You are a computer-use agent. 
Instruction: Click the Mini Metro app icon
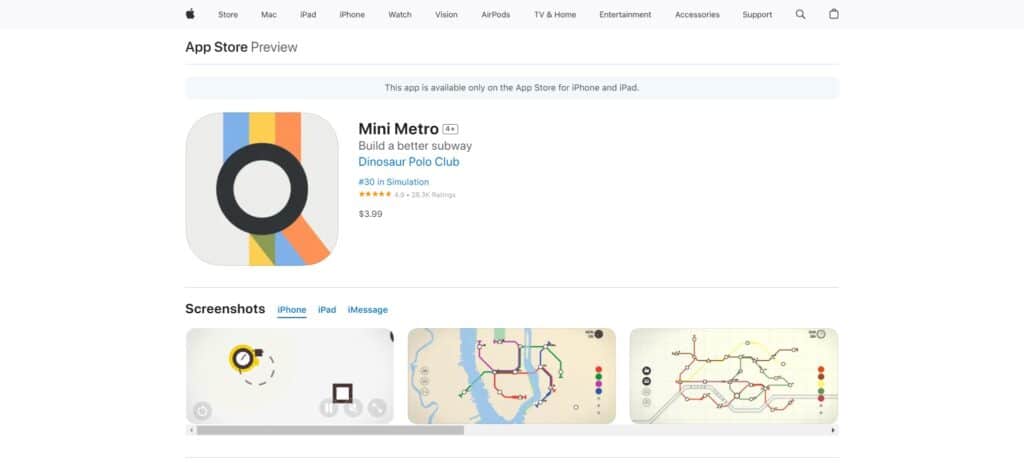(x=262, y=189)
